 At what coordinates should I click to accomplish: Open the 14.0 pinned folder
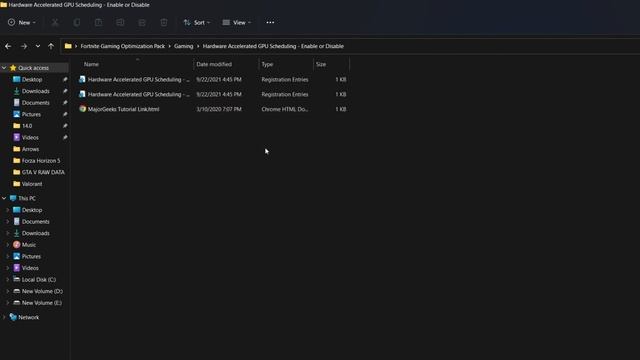coord(27,126)
